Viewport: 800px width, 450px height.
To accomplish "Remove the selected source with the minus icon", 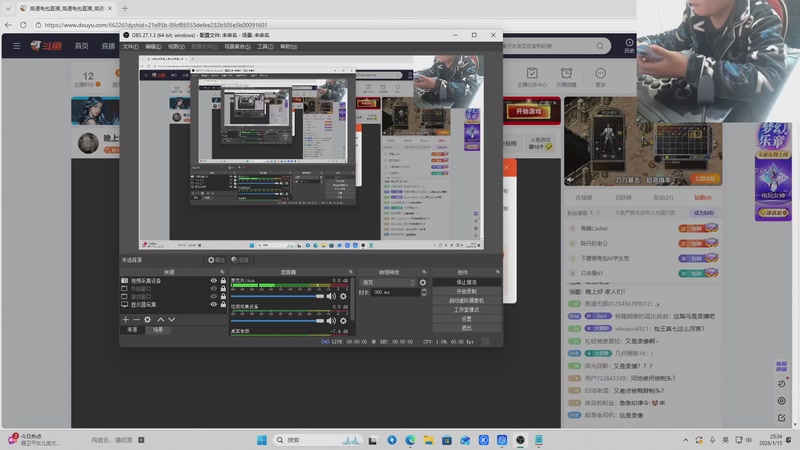I will click(136, 319).
